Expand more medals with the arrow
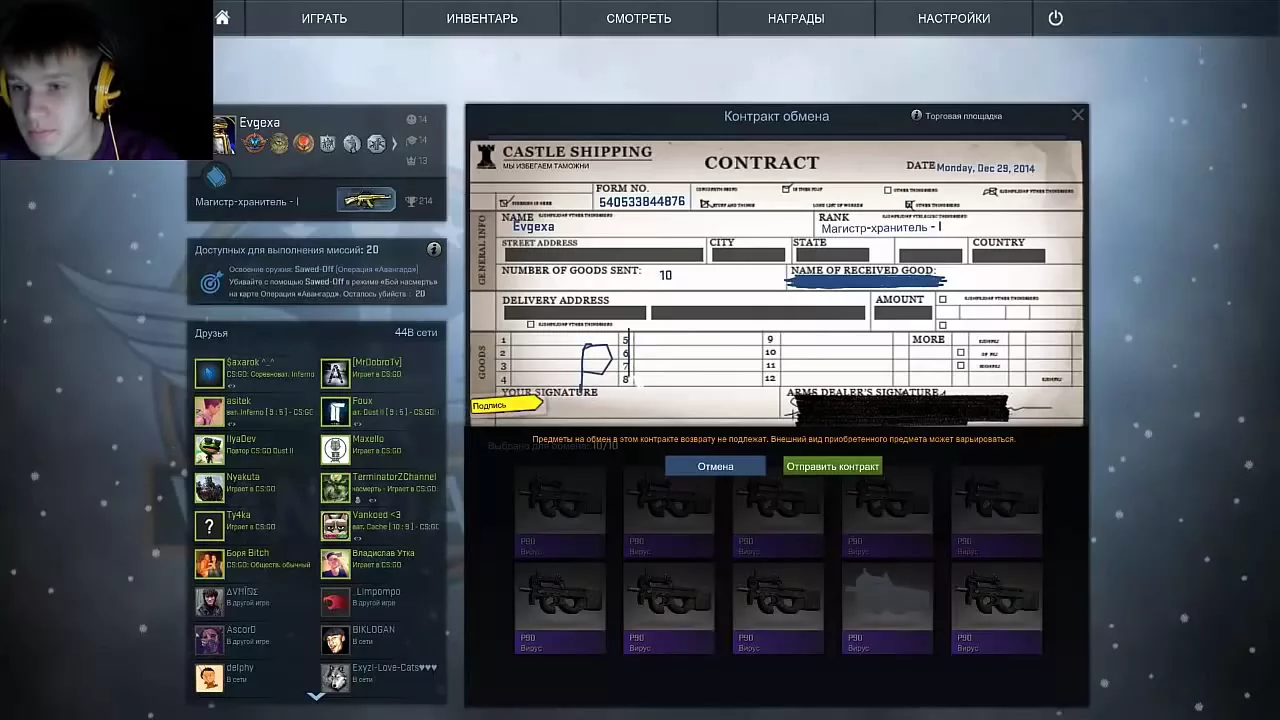 (394, 144)
